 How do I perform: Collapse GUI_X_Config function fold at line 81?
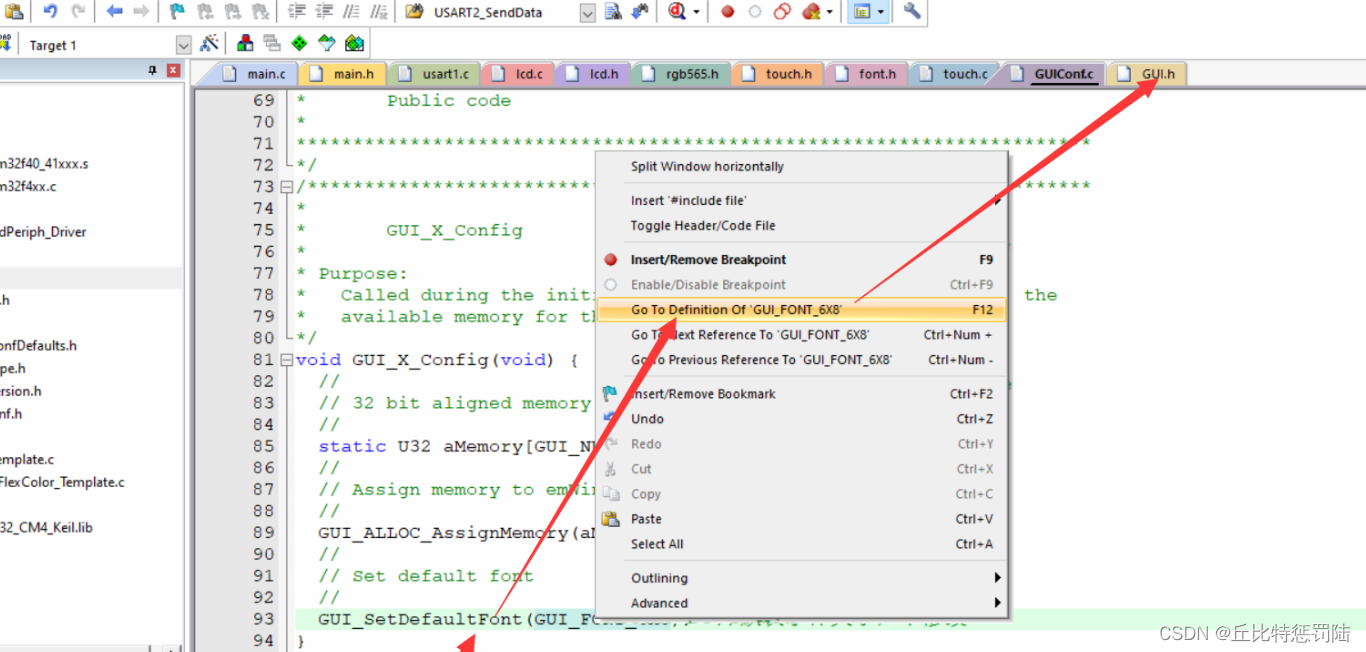coord(287,360)
